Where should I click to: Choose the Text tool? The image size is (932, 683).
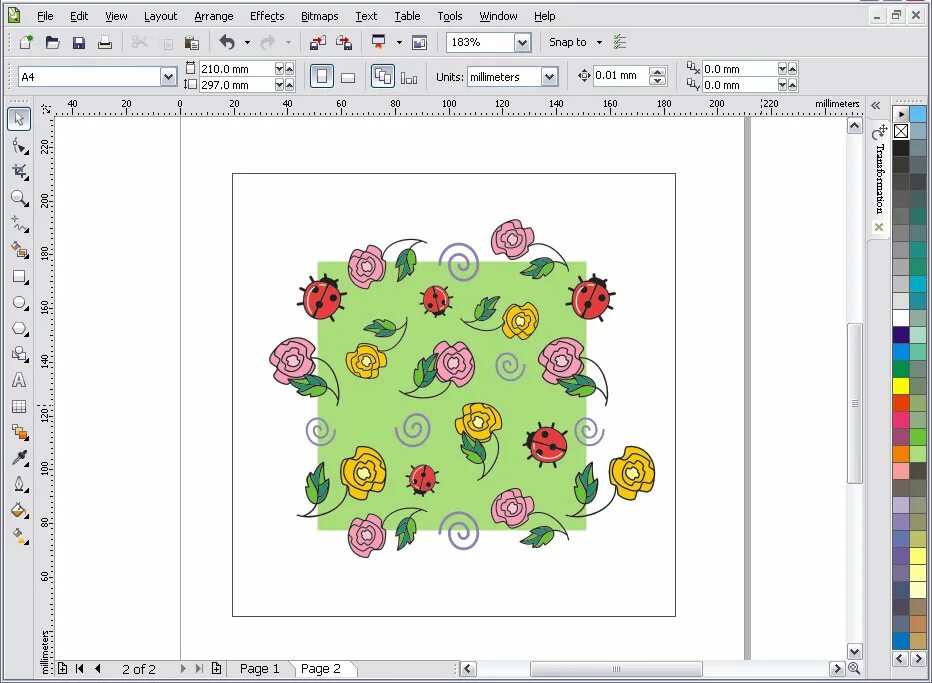tap(19, 380)
